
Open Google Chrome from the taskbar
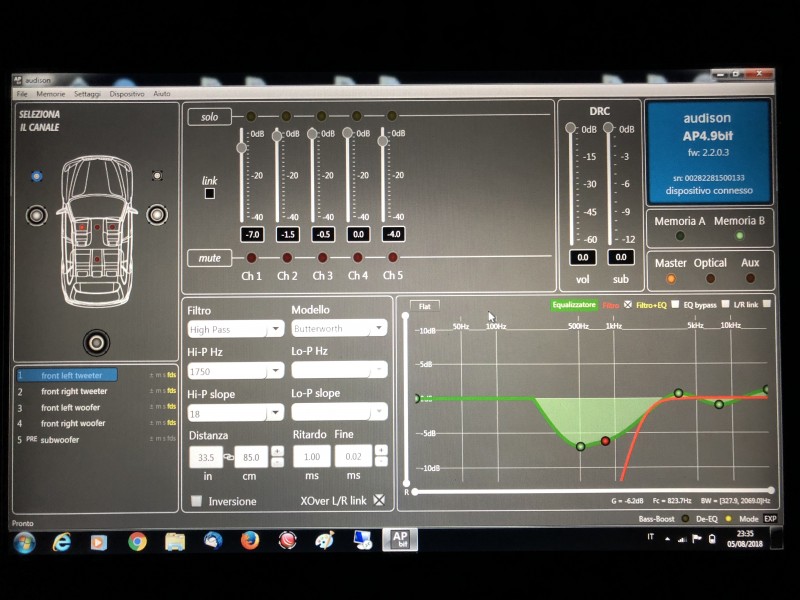[x=137, y=541]
